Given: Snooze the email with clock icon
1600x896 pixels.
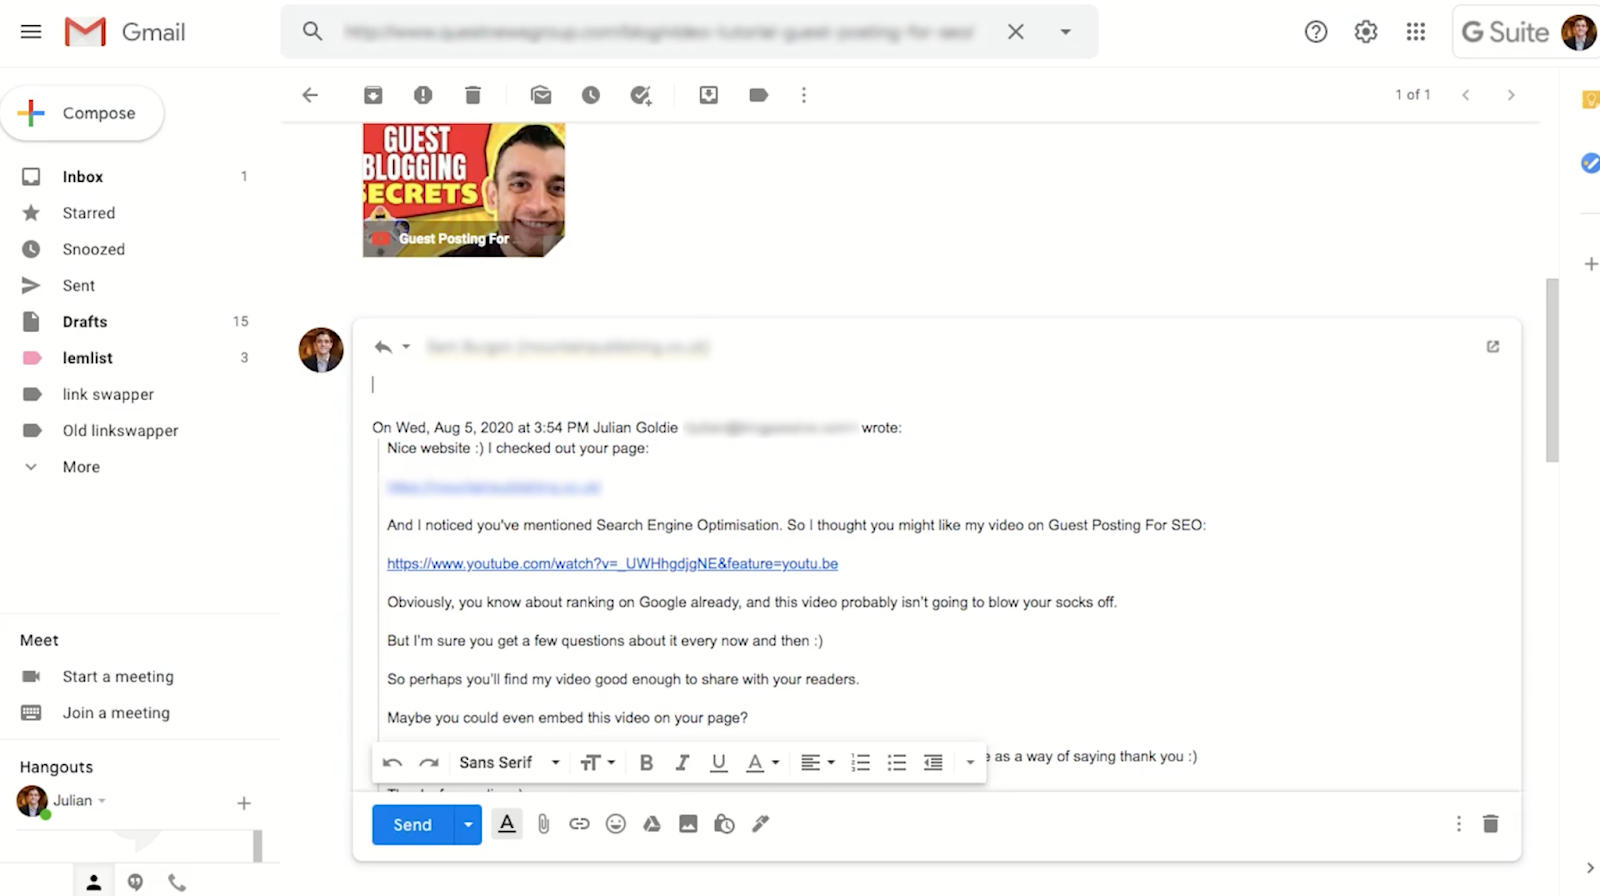Looking at the screenshot, I should click(x=591, y=95).
